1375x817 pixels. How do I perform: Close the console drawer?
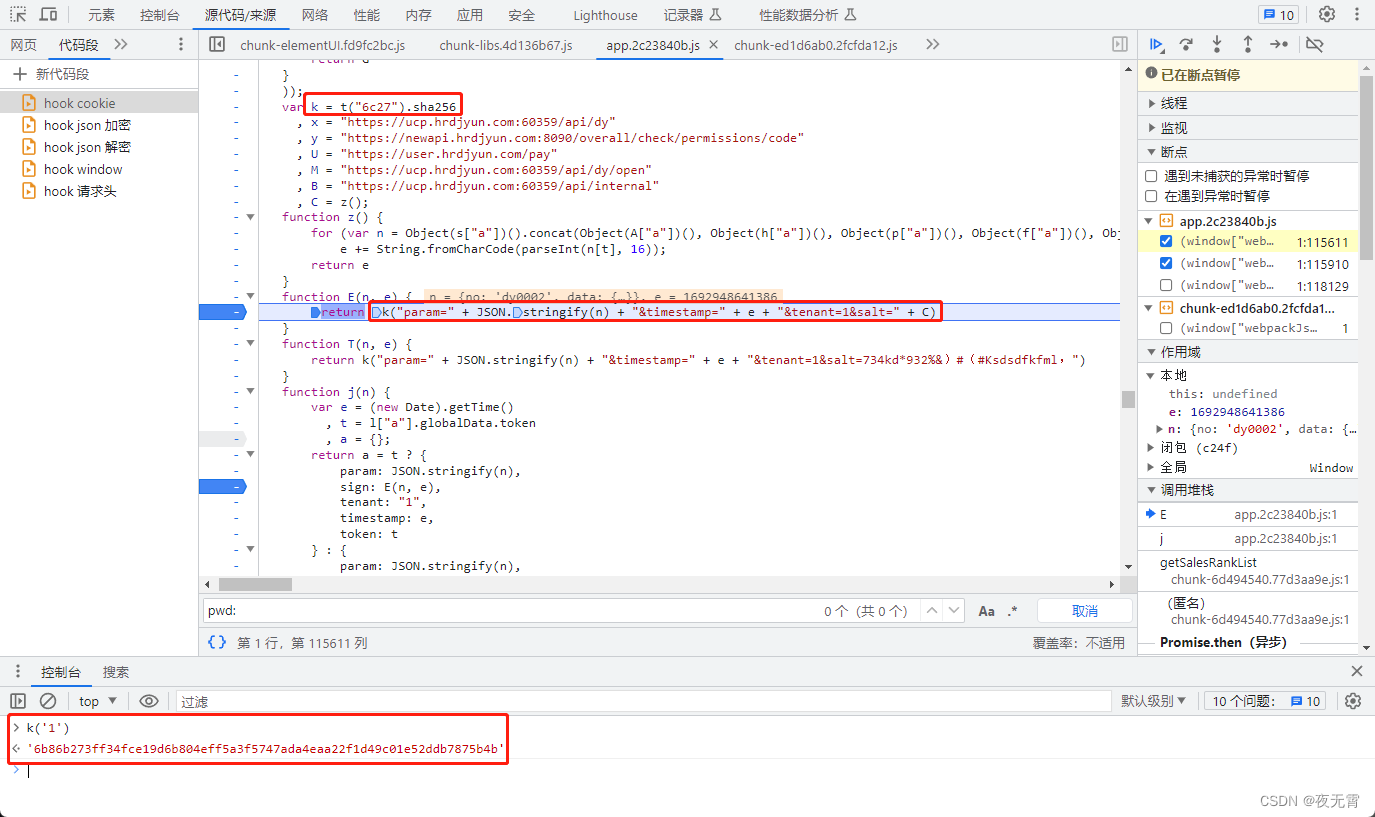coord(1357,672)
